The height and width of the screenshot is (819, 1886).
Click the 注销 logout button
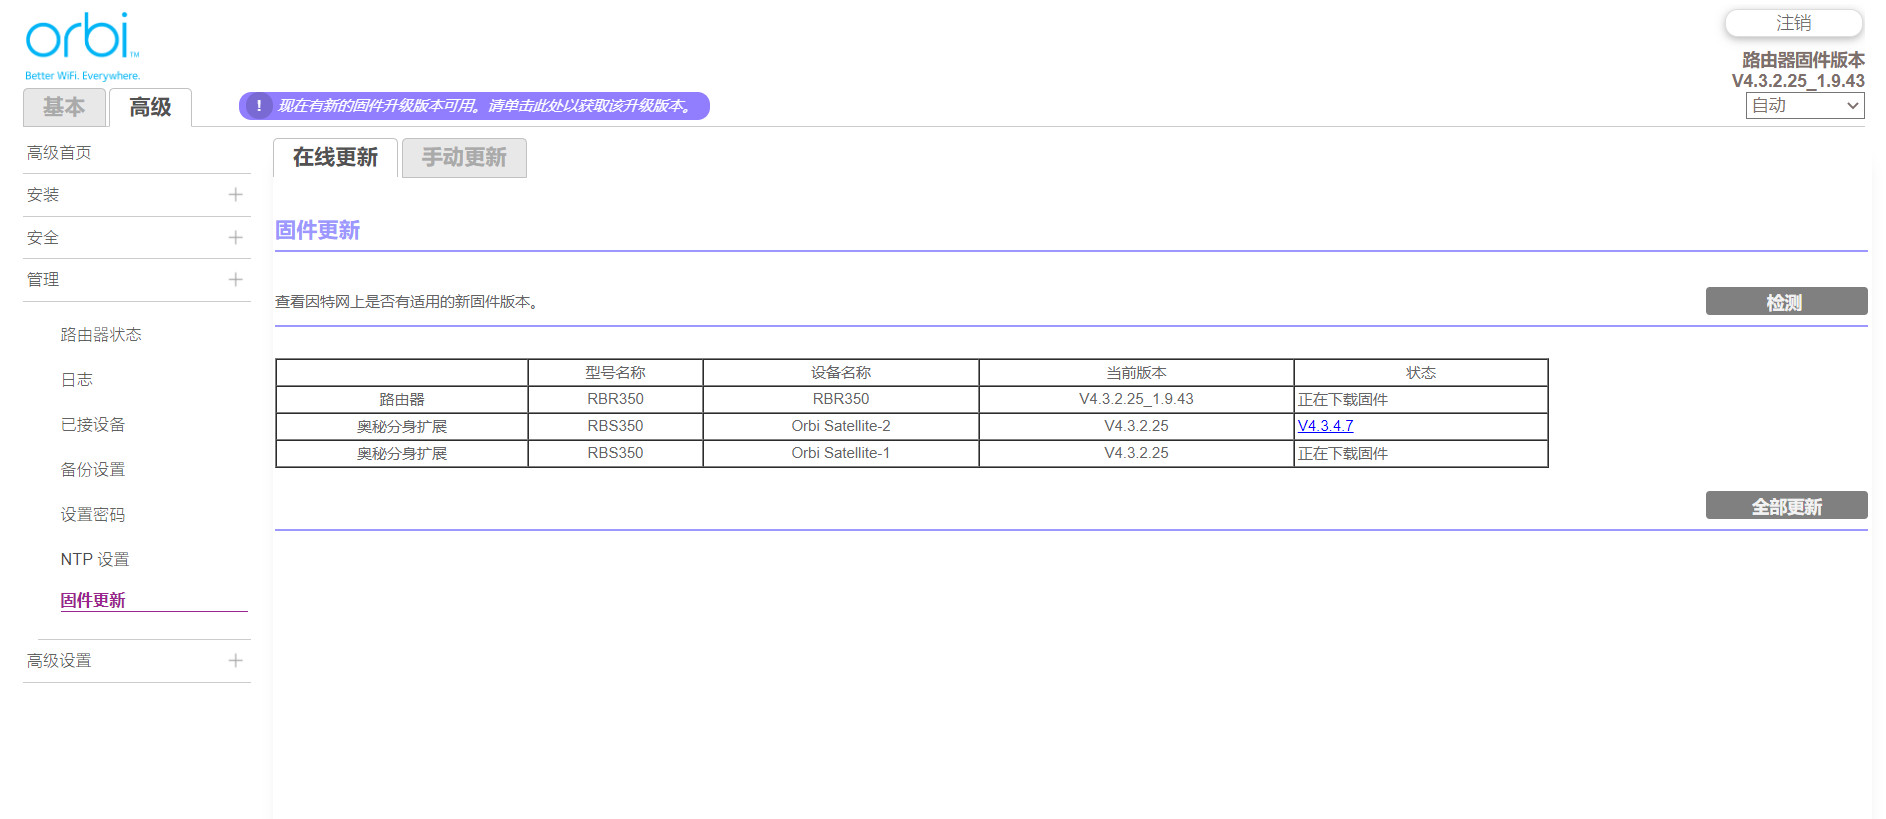tap(1794, 23)
